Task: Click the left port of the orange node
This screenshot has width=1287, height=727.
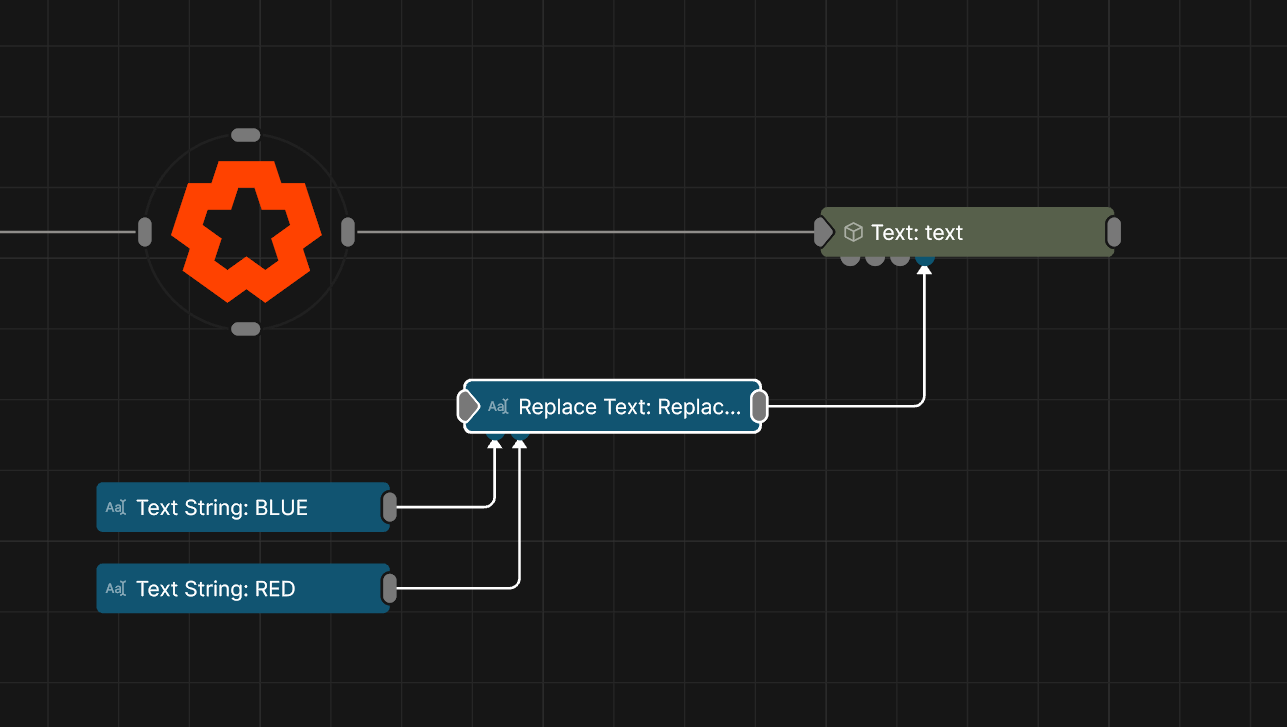Action: coord(145,232)
